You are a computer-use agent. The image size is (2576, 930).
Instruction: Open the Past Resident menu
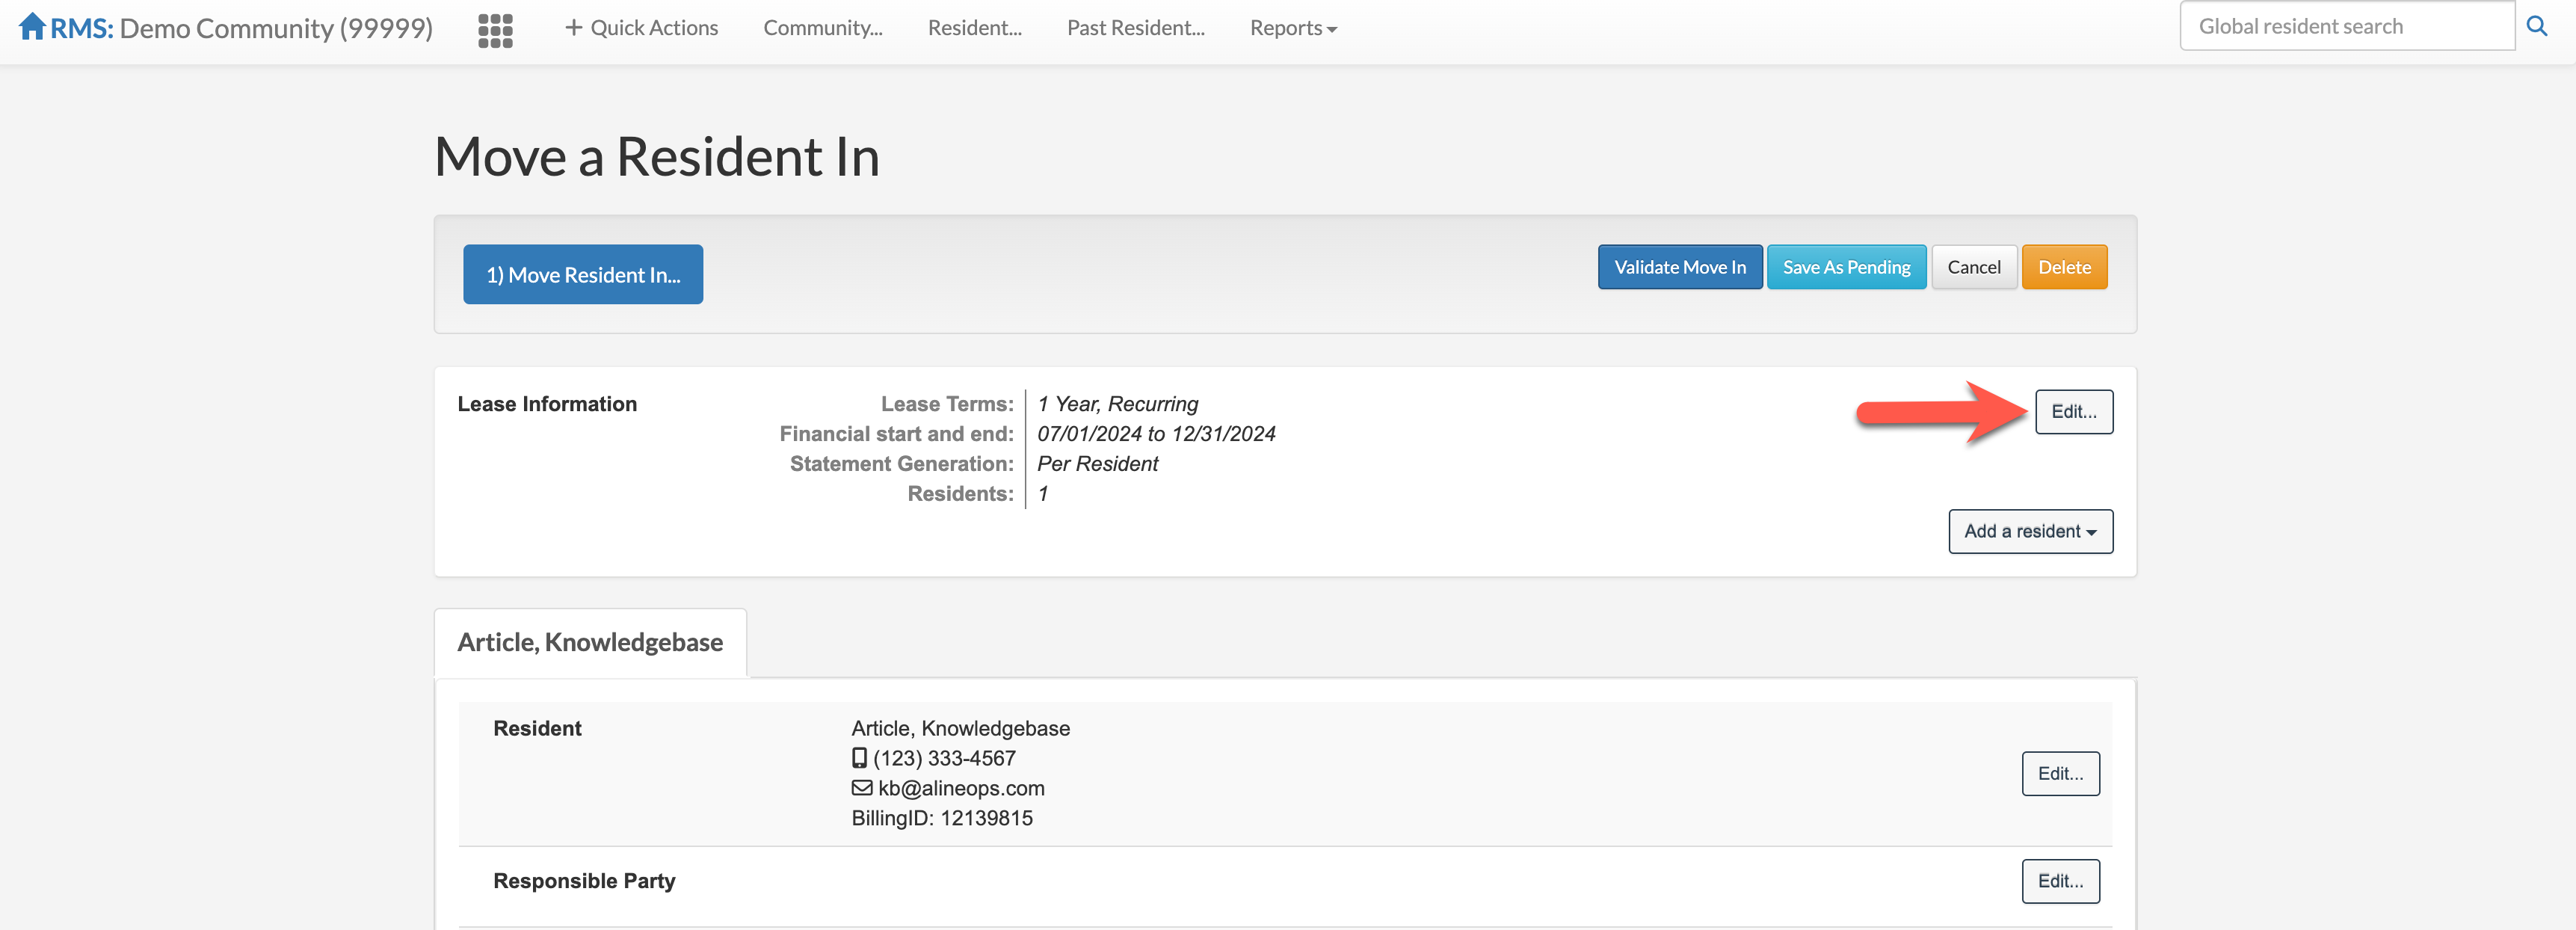[x=1135, y=28]
